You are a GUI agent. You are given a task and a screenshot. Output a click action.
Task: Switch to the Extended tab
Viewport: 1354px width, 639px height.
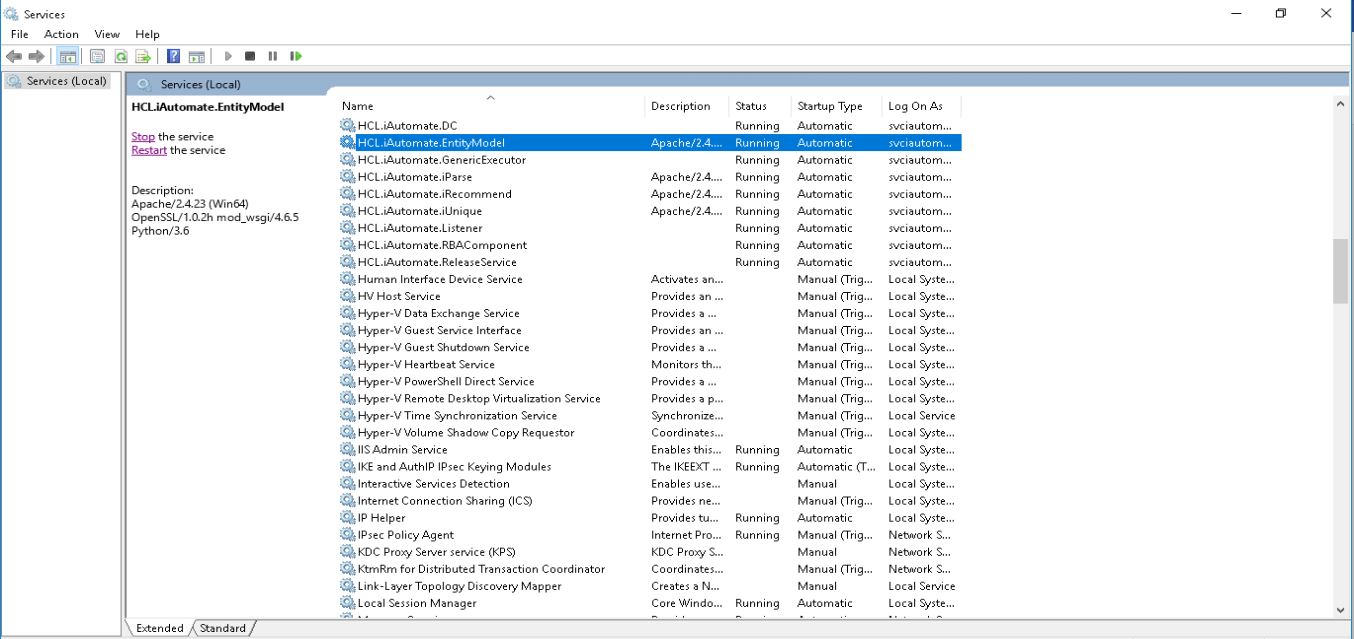158,628
